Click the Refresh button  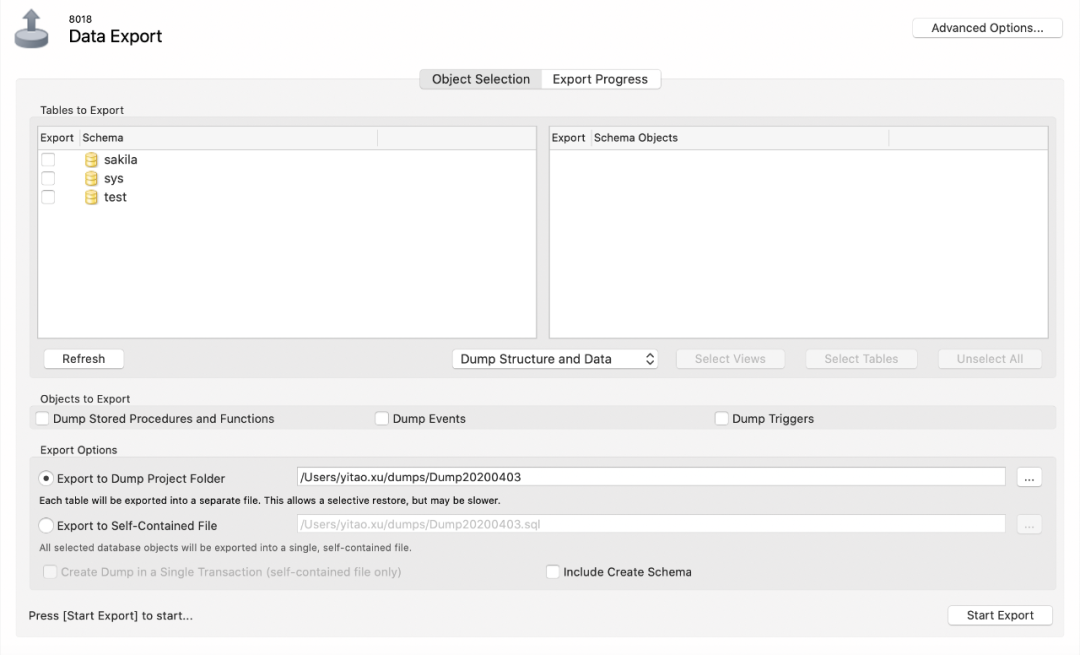[83, 358]
